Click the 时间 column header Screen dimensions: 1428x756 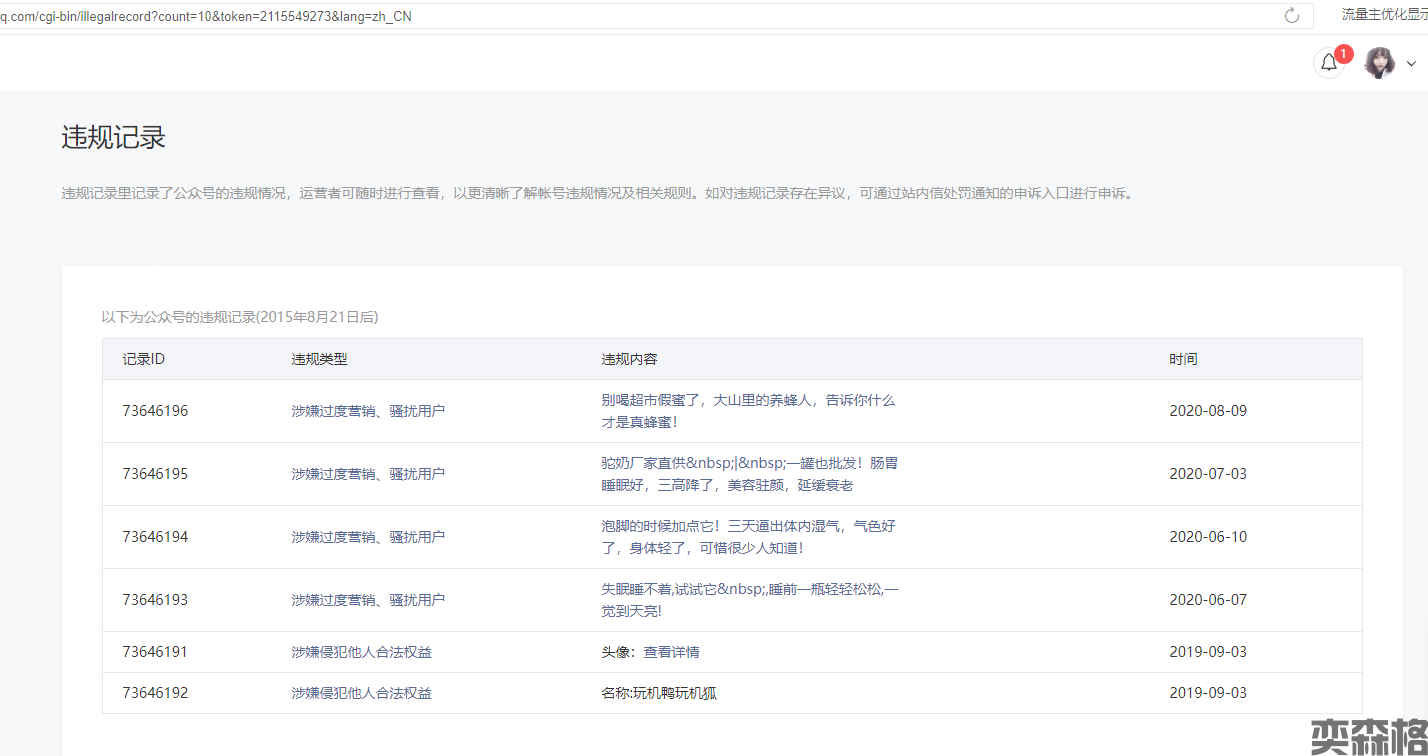coord(1183,359)
